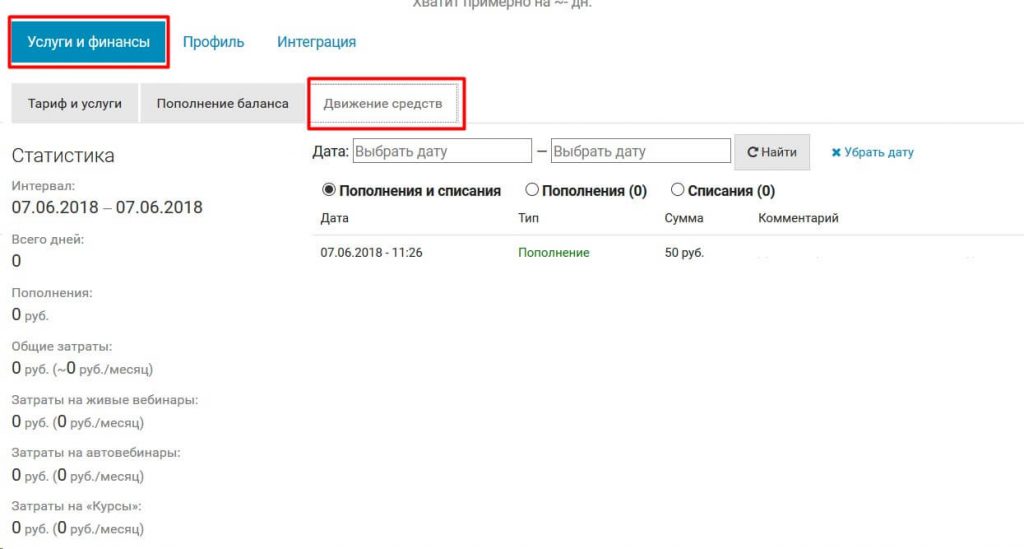Viewport: 1024px width, 549px height.
Task: Choose the Списания (0) radio option
Action: pyautogui.click(x=678, y=190)
